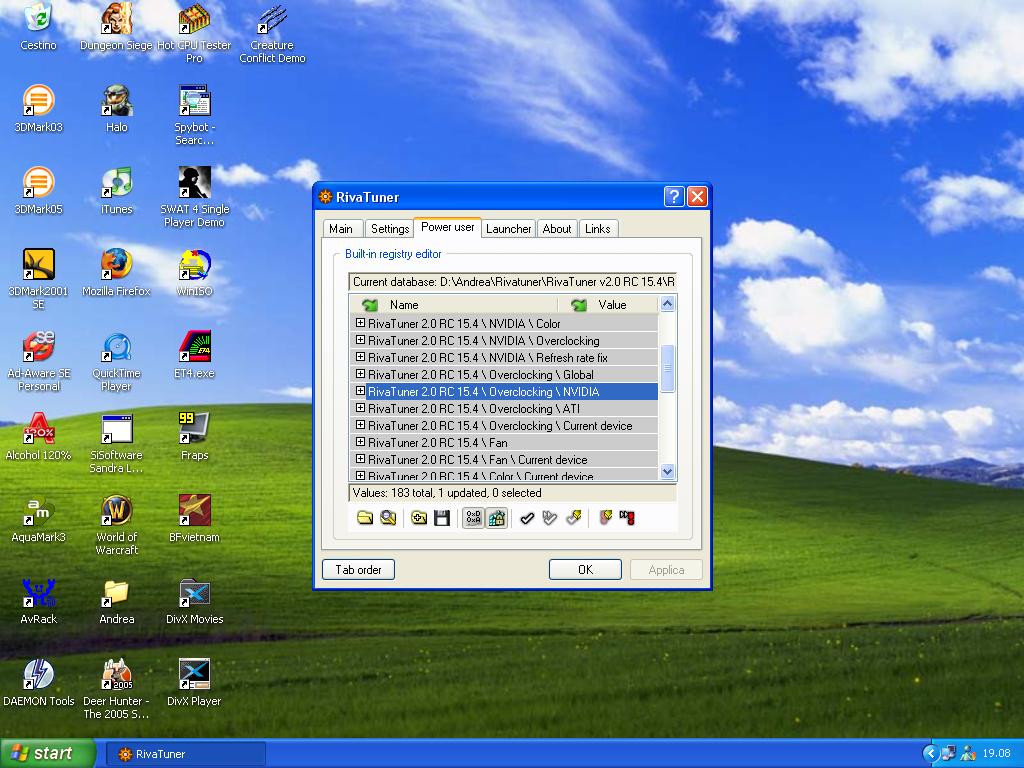The height and width of the screenshot is (768, 1024).
Task: Expand hidden tray icons chevron in taskbar
Action: (x=931, y=754)
